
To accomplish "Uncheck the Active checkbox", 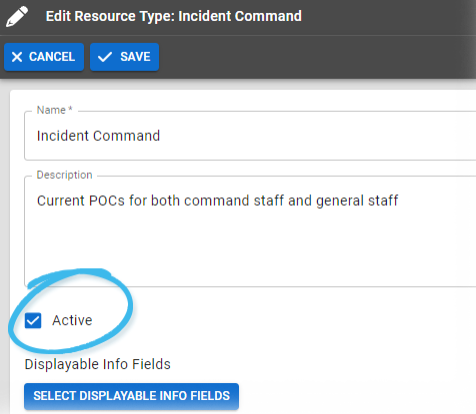I will (33, 321).
